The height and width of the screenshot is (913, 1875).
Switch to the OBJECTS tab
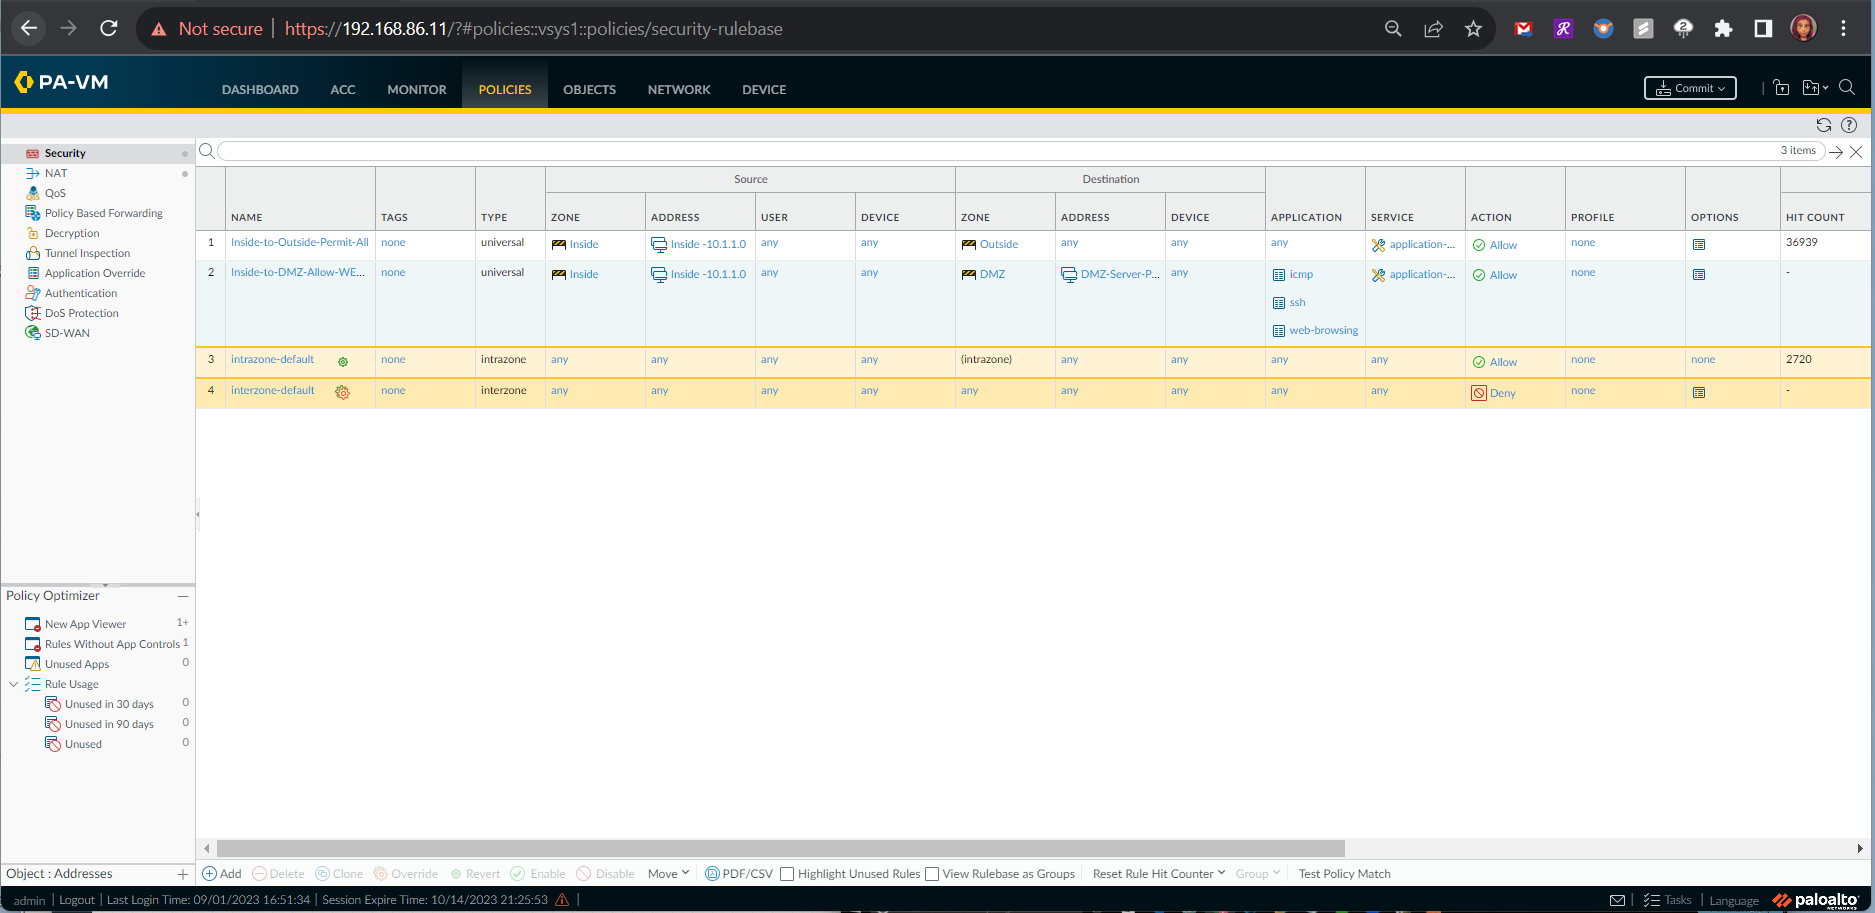589,89
